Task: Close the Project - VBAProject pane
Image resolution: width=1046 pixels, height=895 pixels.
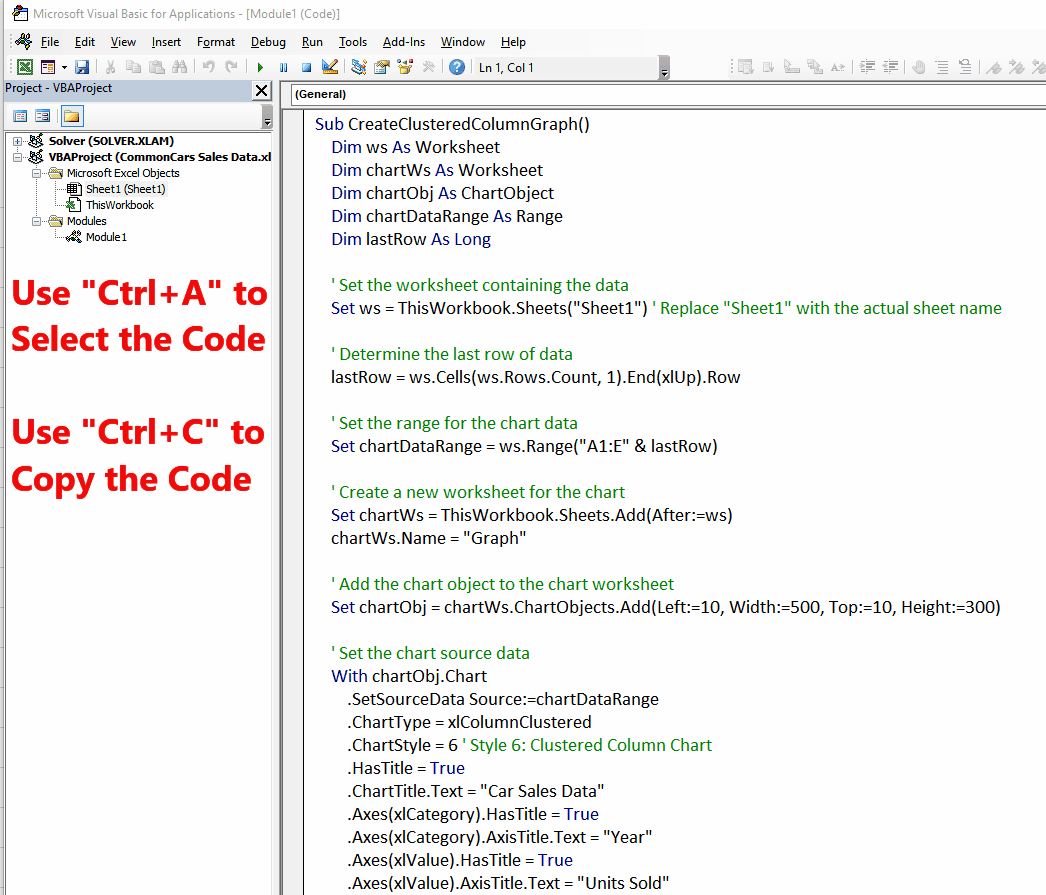Action: click(262, 90)
